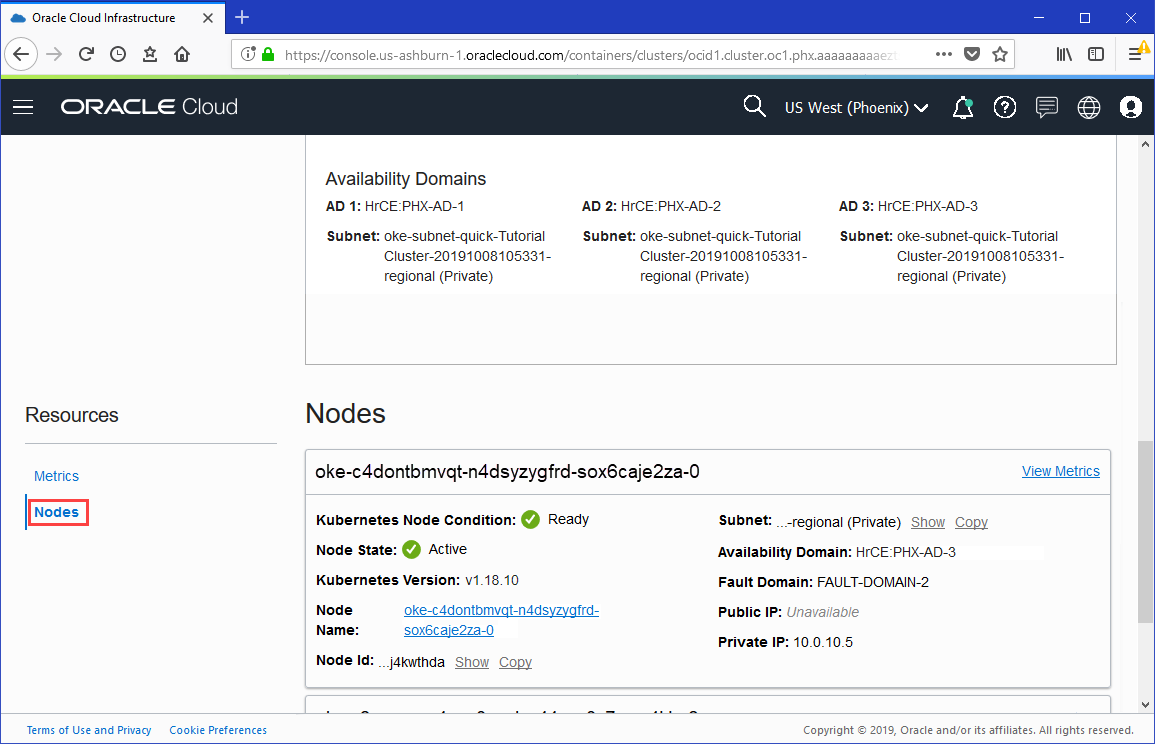Image resolution: width=1155 pixels, height=744 pixels.
Task: Open the node name link oke-c4dontbmvqt-n4dsyzygfrd-sox6caje2za-0
Action: (501, 620)
